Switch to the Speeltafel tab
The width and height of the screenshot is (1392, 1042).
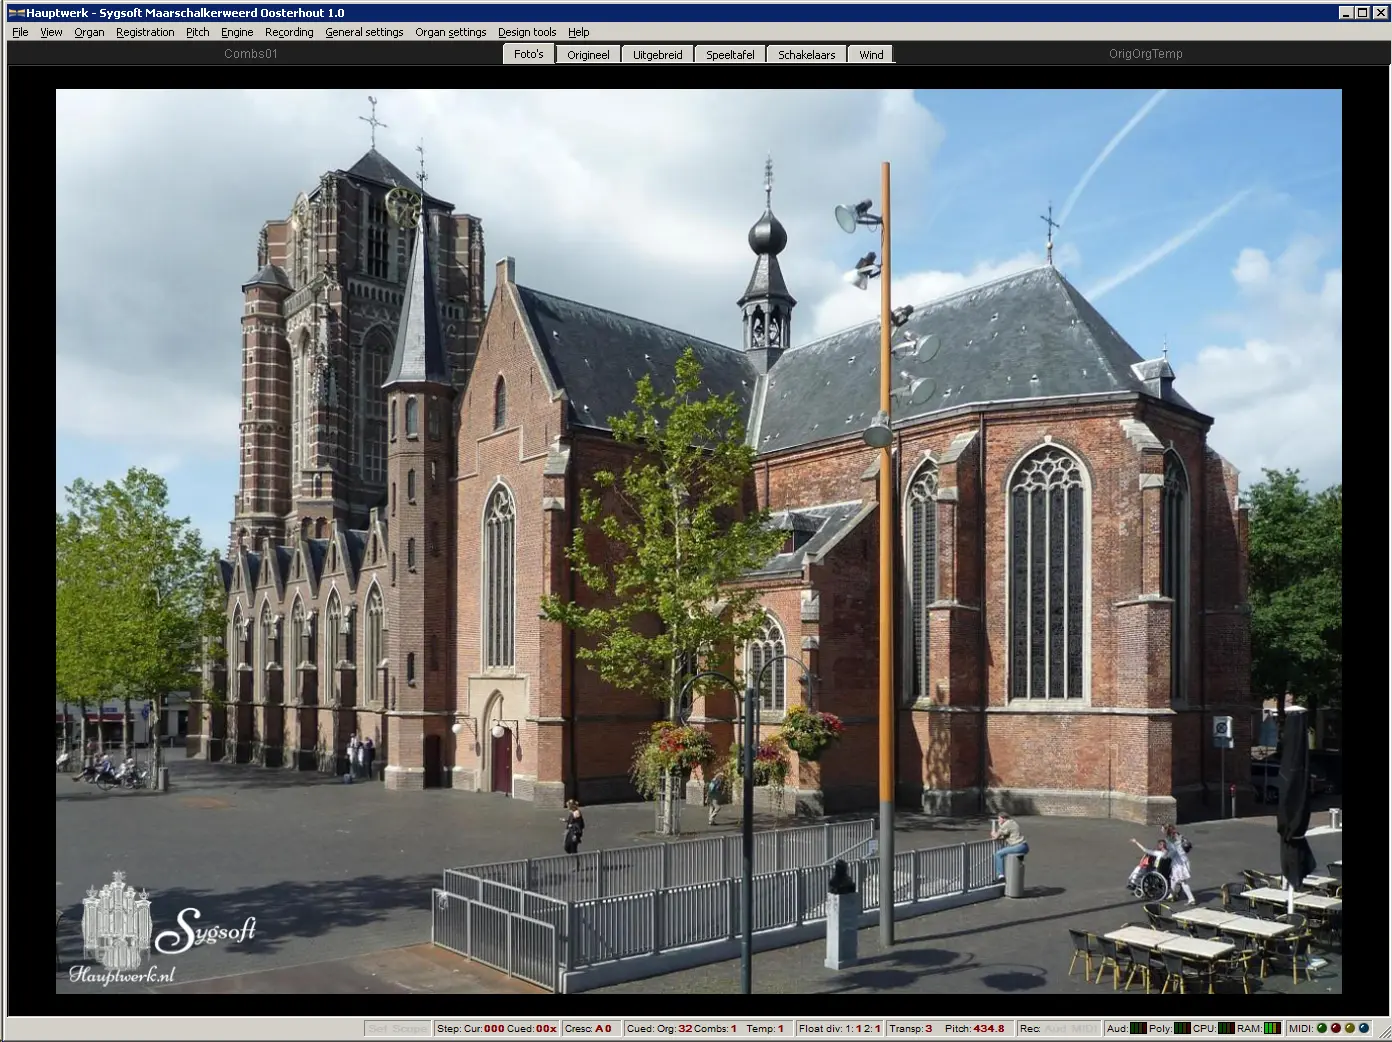pos(730,55)
